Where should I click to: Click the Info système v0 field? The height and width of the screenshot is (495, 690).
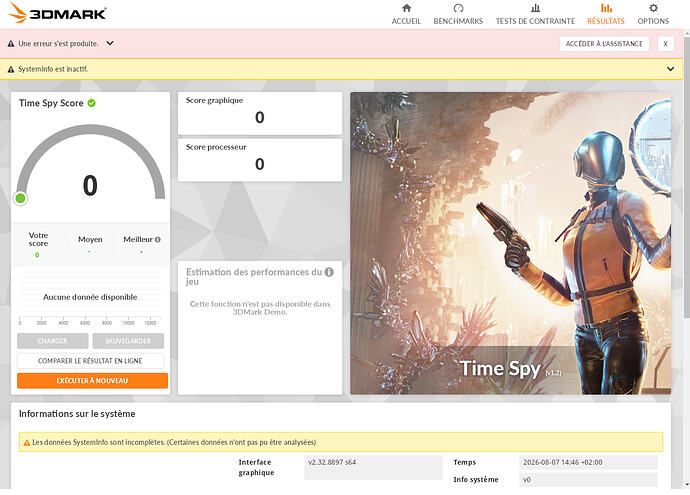coord(588,480)
